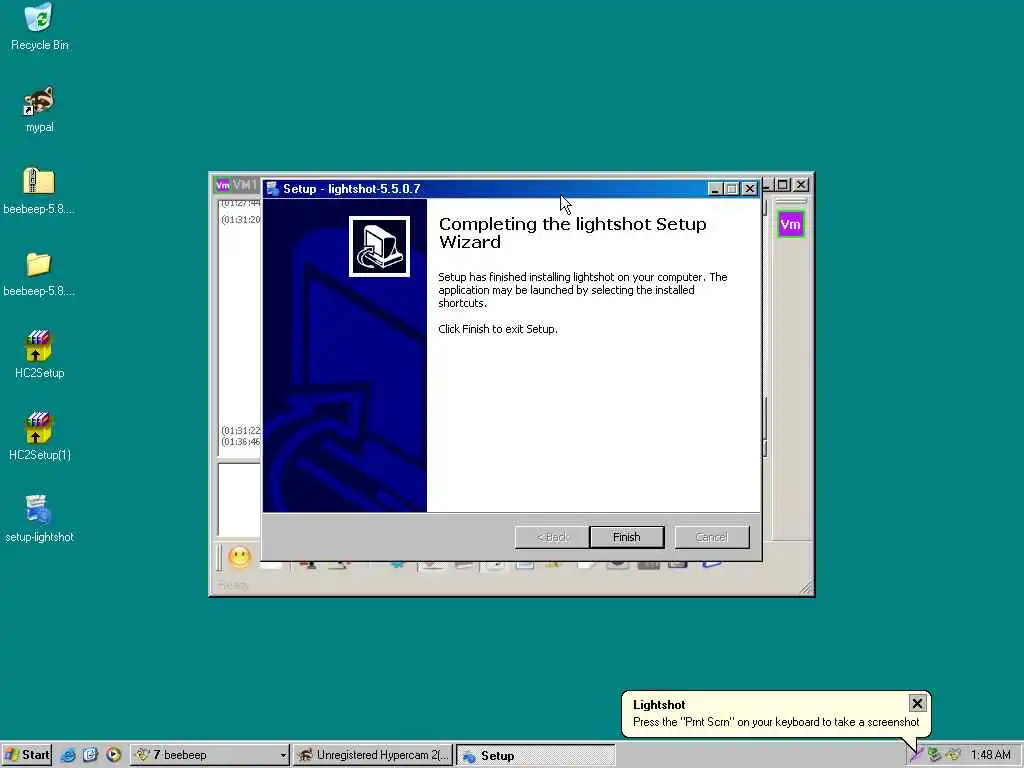Activate the Setup taskbar button

[x=536, y=756]
